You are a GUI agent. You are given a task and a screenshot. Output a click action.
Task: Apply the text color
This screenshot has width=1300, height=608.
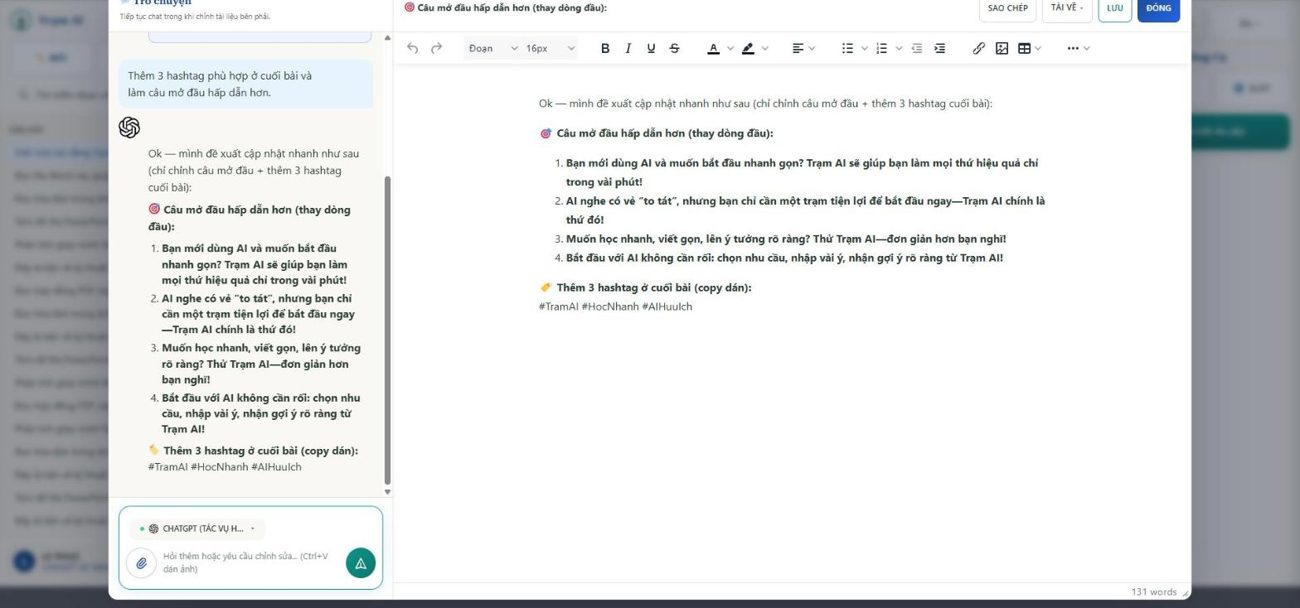coord(713,48)
